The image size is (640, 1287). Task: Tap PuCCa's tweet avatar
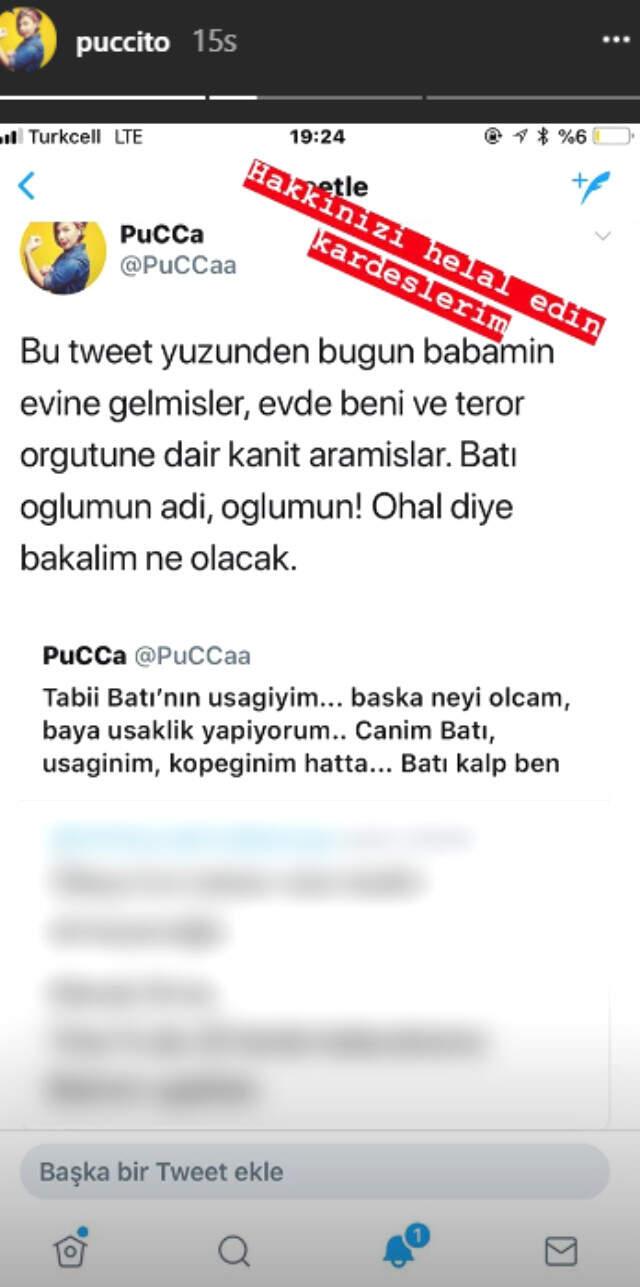63,258
